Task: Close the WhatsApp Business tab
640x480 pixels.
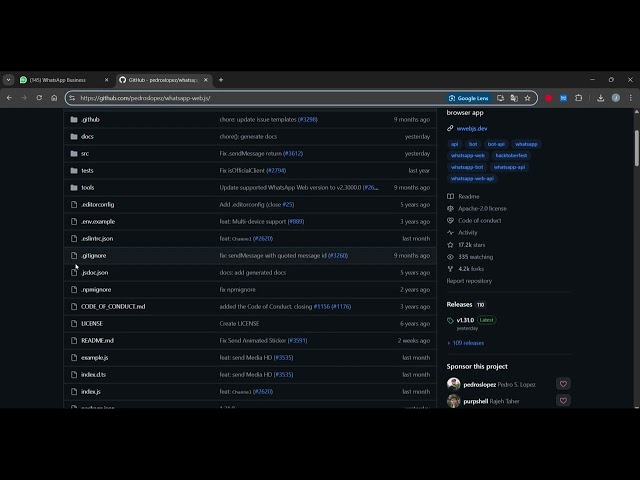Action: [x=107, y=80]
